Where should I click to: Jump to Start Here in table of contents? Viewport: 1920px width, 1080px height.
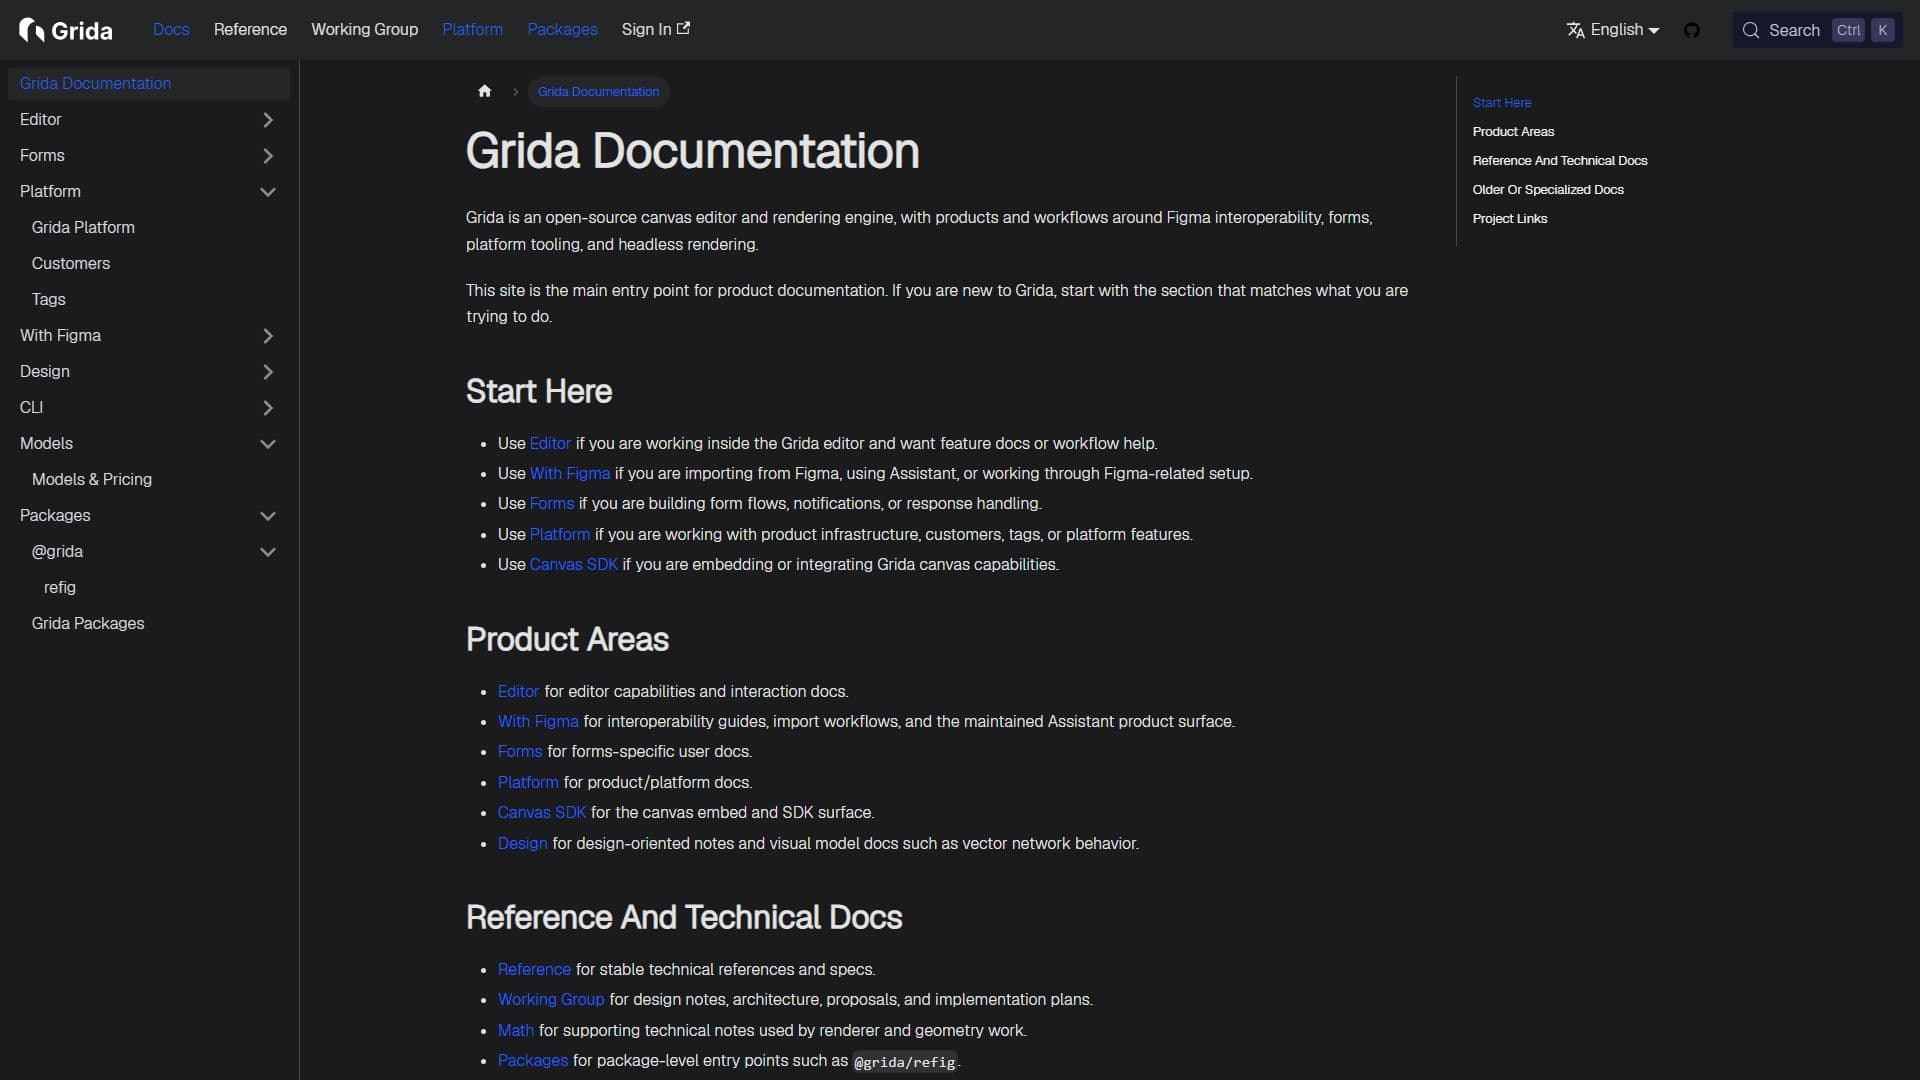coord(1502,103)
